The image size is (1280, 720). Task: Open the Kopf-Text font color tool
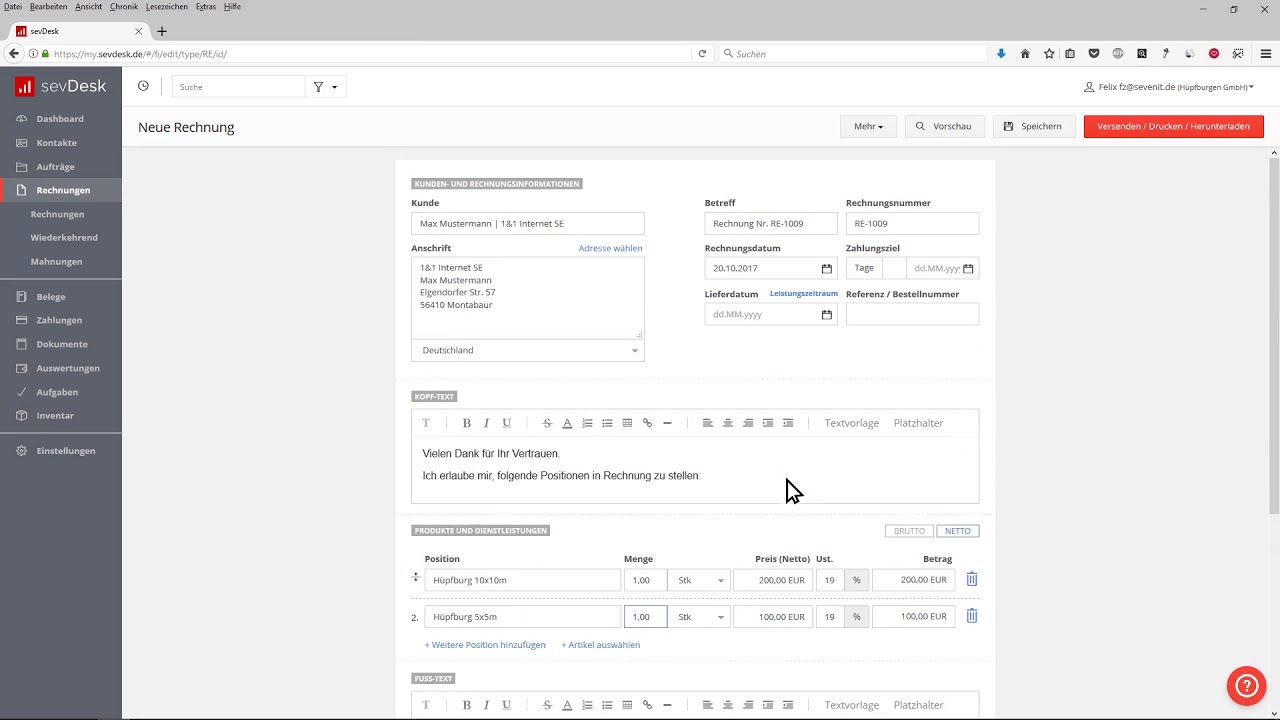pos(567,423)
